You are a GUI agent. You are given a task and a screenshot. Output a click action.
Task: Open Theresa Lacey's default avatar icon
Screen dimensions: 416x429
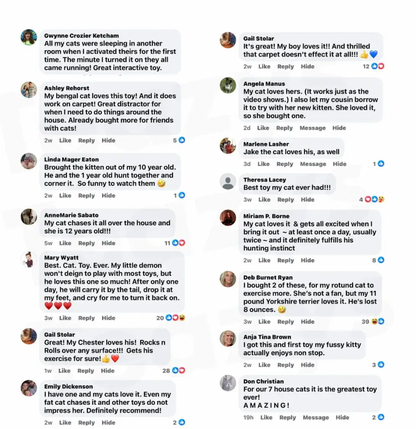228,182
